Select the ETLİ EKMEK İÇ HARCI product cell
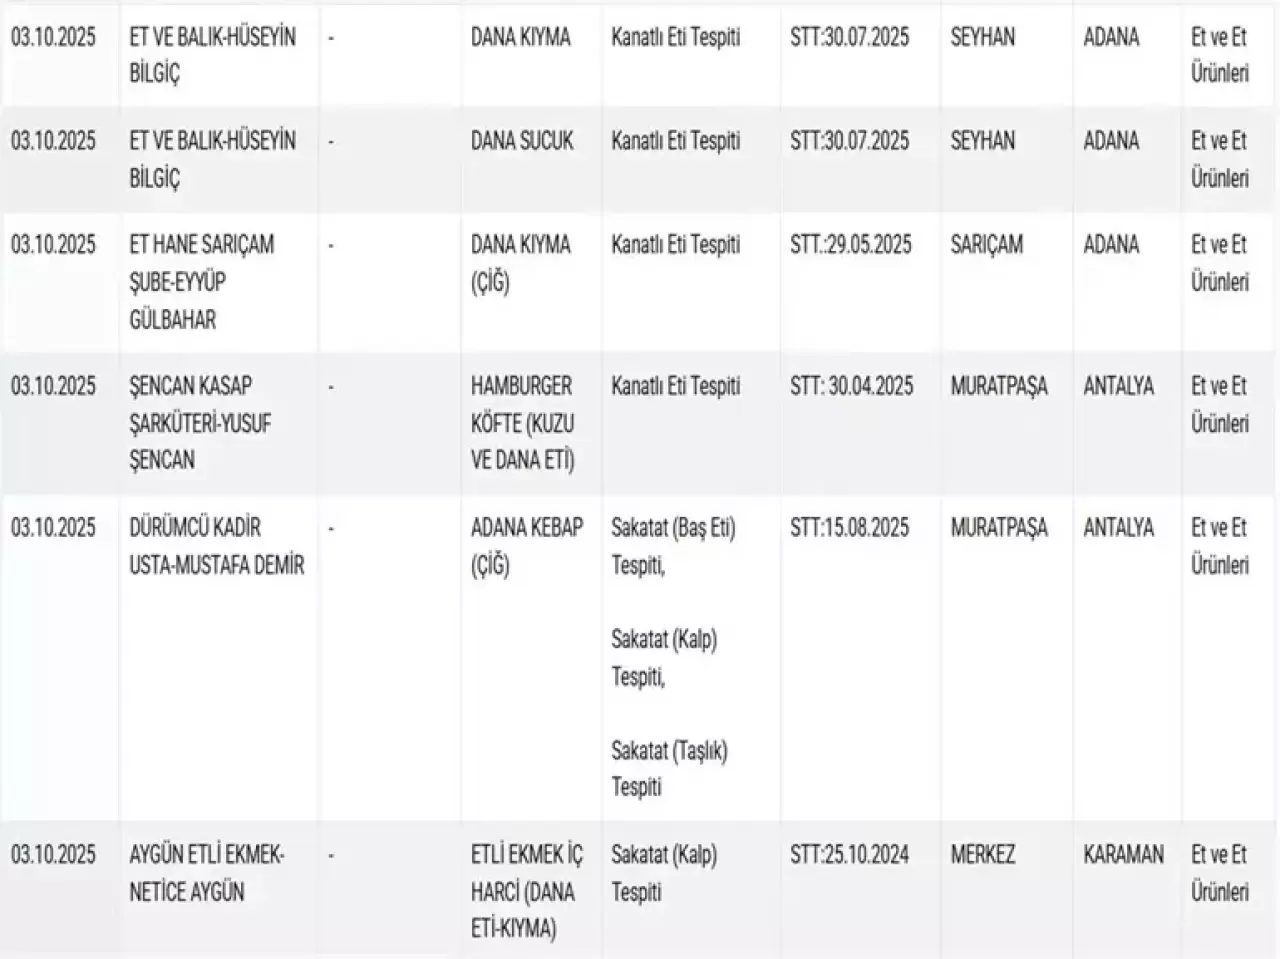The height and width of the screenshot is (959, 1280). [x=526, y=891]
